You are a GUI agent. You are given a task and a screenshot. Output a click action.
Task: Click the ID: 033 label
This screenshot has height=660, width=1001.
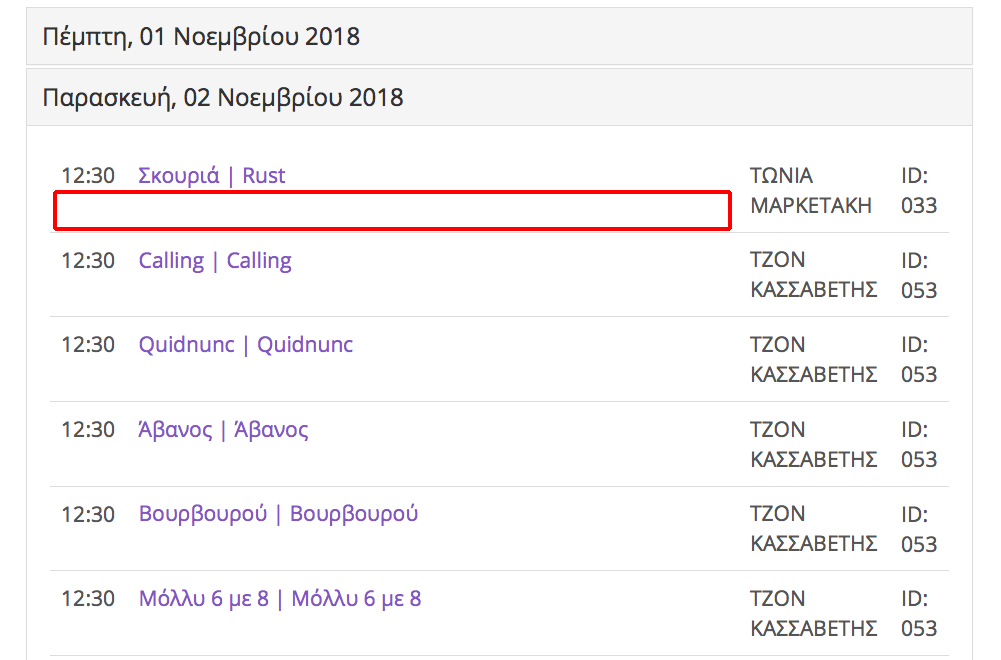coord(918,190)
